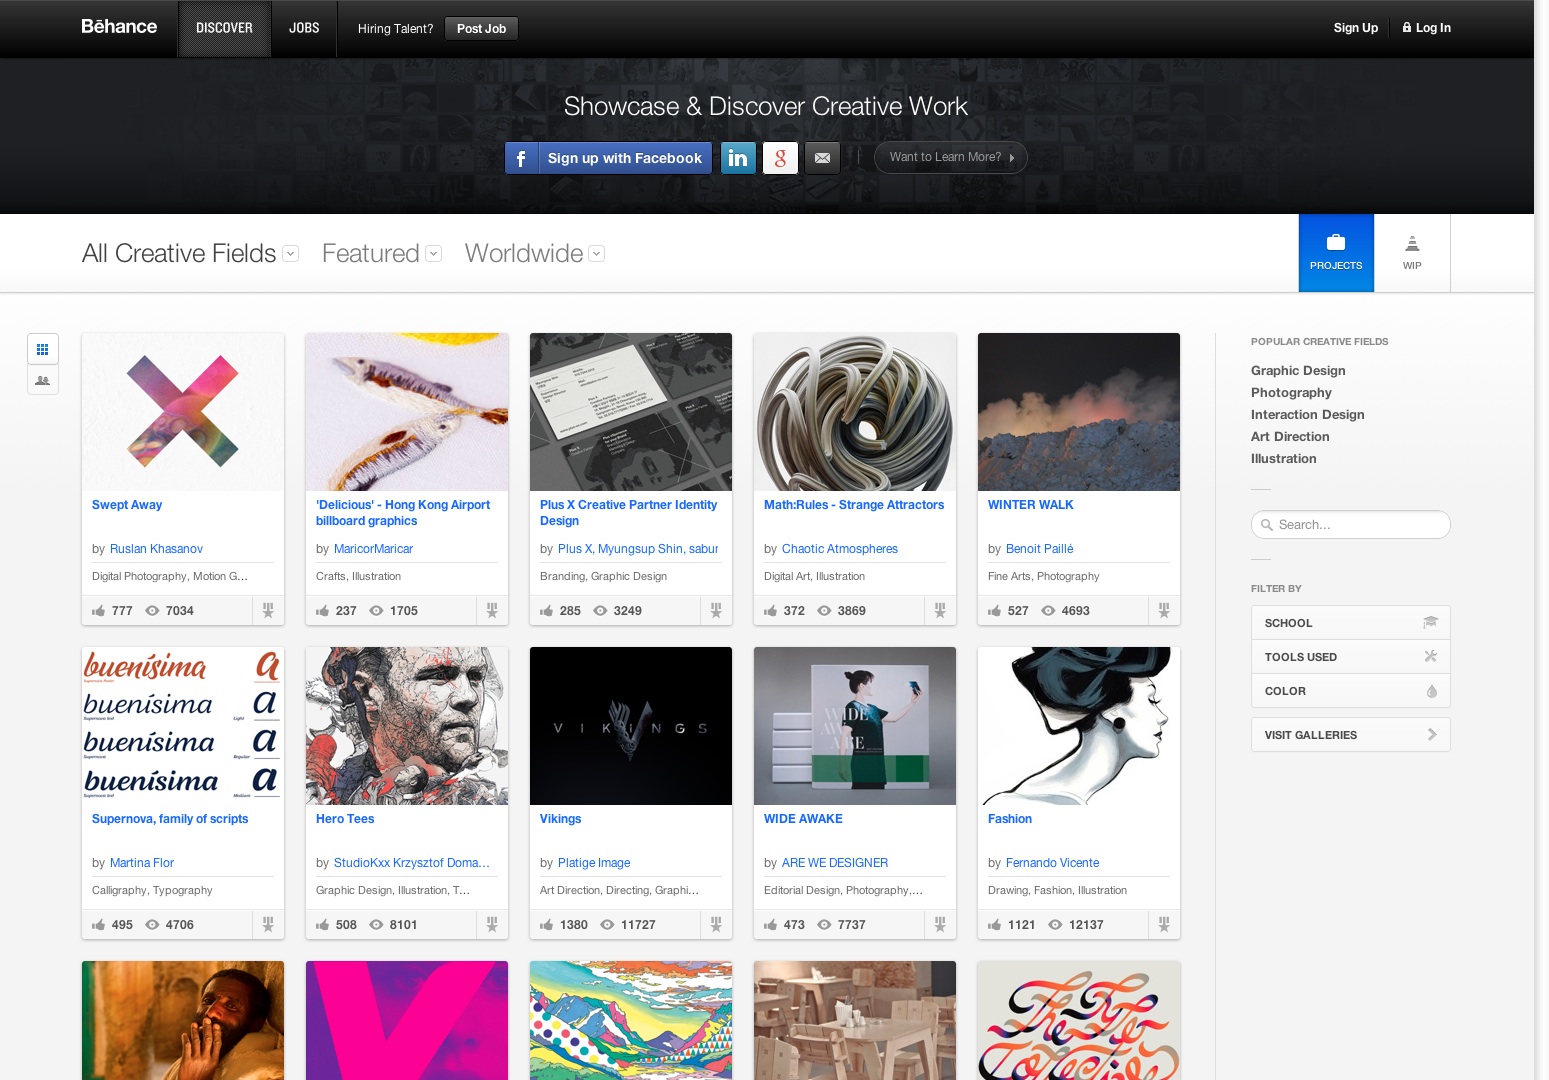Click appreciate thumbs-up on Swept Away
Screen dimensions: 1549x1080
pos(98,610)
